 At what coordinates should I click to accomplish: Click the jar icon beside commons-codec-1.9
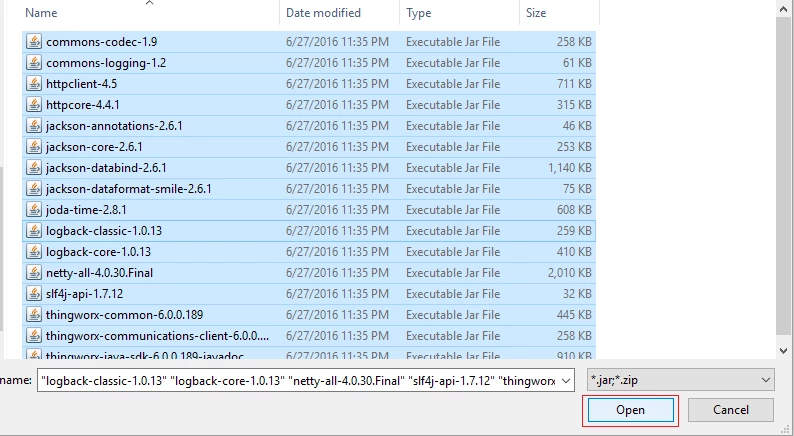[x=34, y=42]
